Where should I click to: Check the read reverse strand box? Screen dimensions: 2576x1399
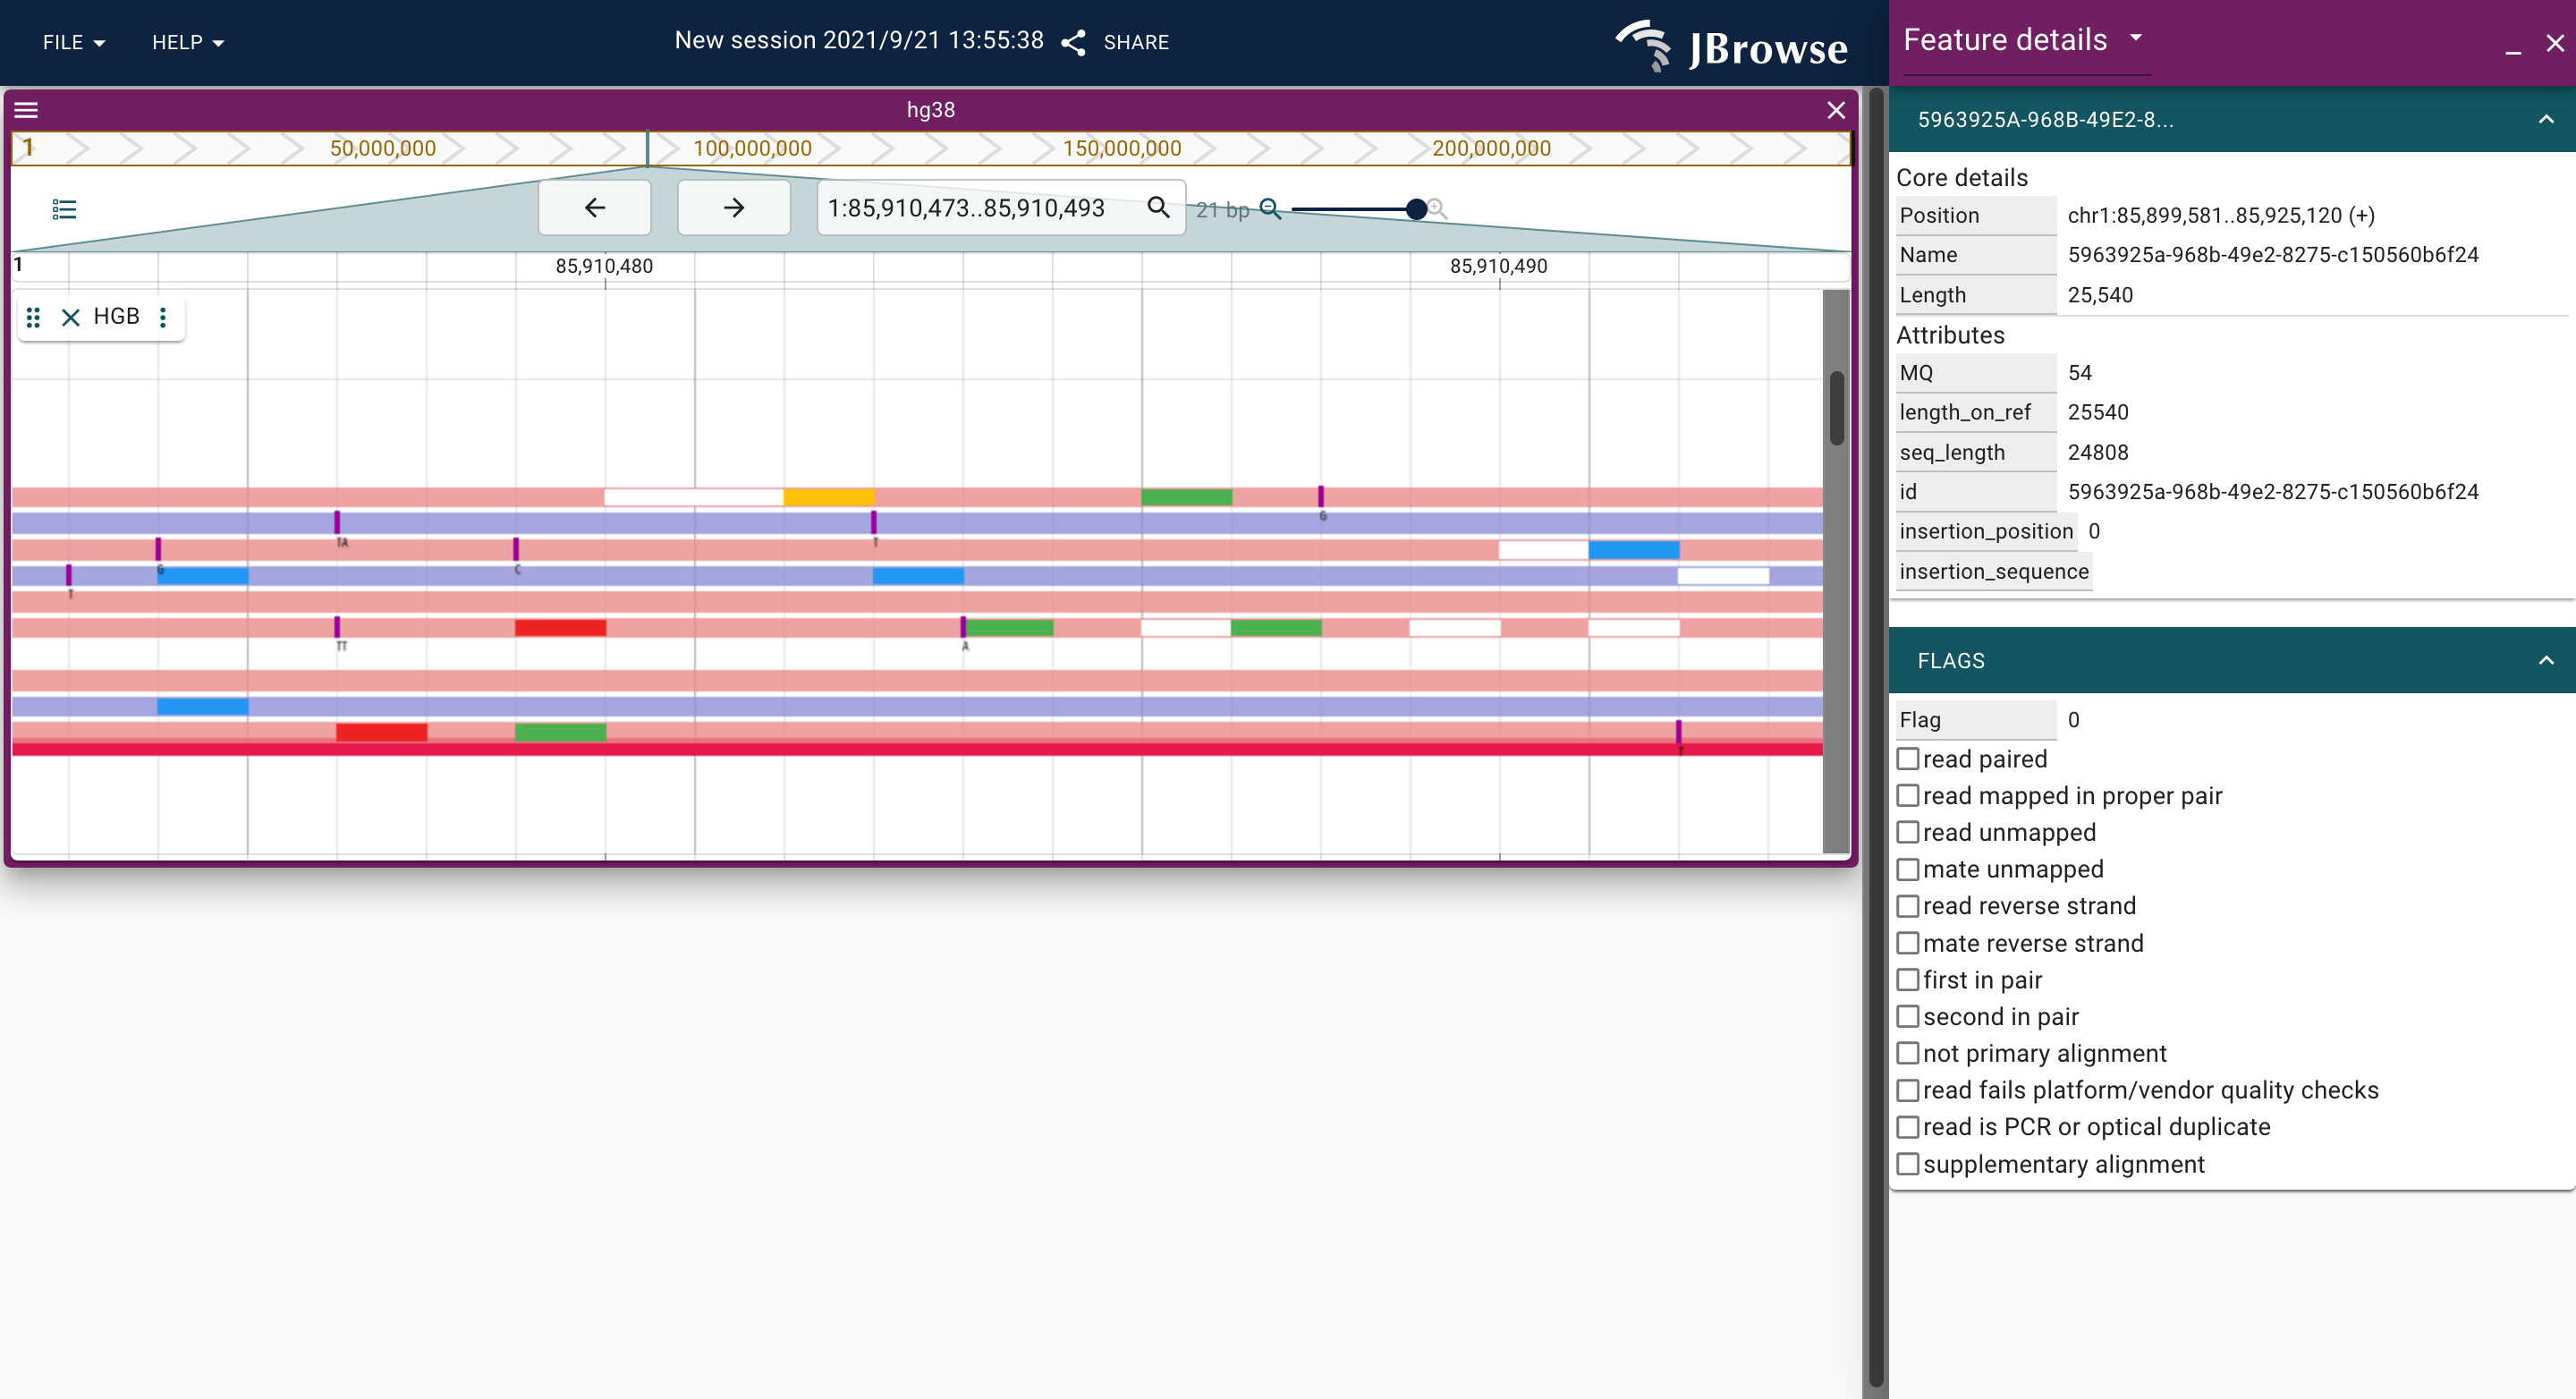1907,906
